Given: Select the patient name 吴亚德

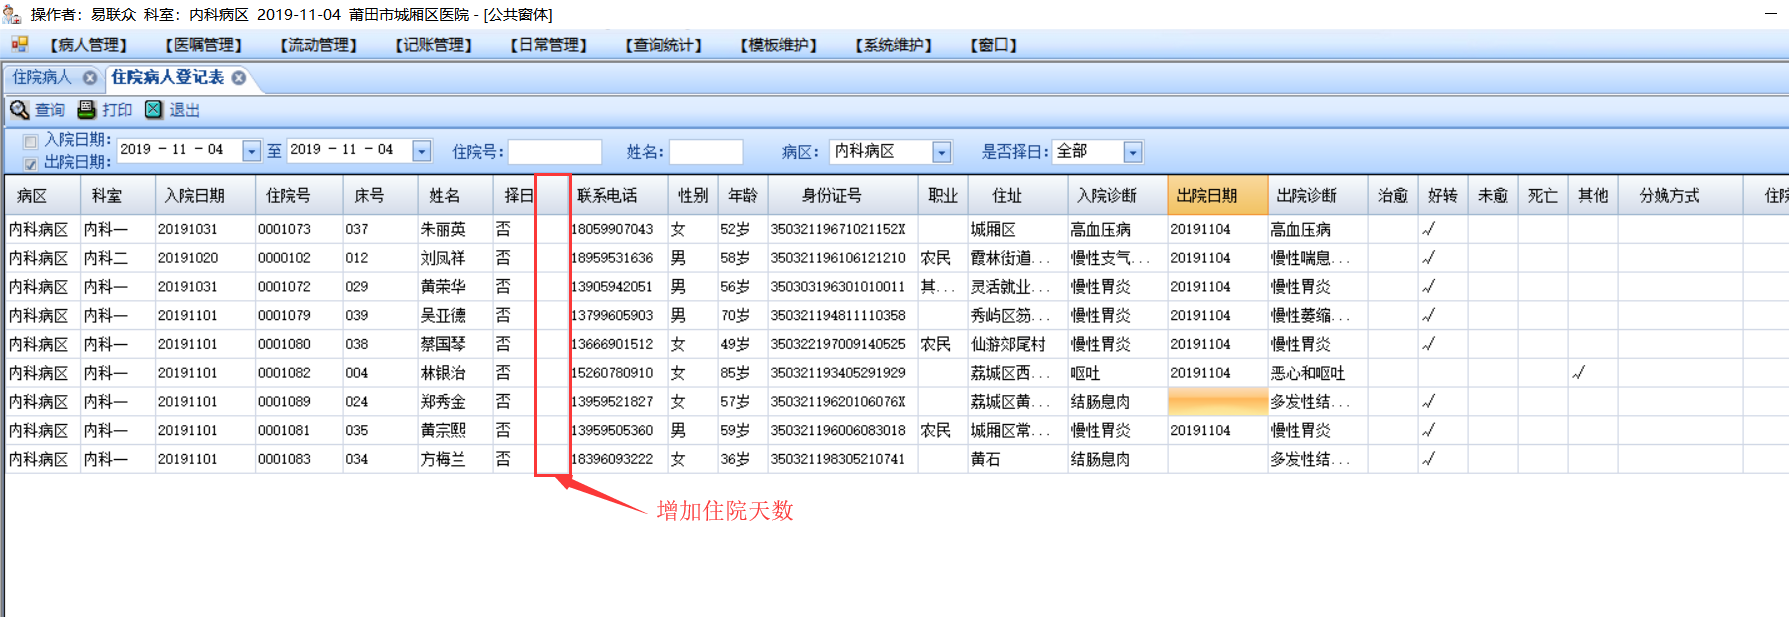Looking at the screenshot, I should 443,315.
